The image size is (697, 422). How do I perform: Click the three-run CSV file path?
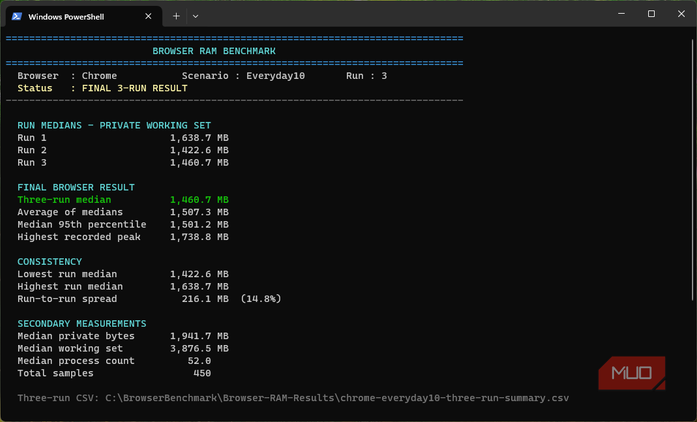click(337, 398)
